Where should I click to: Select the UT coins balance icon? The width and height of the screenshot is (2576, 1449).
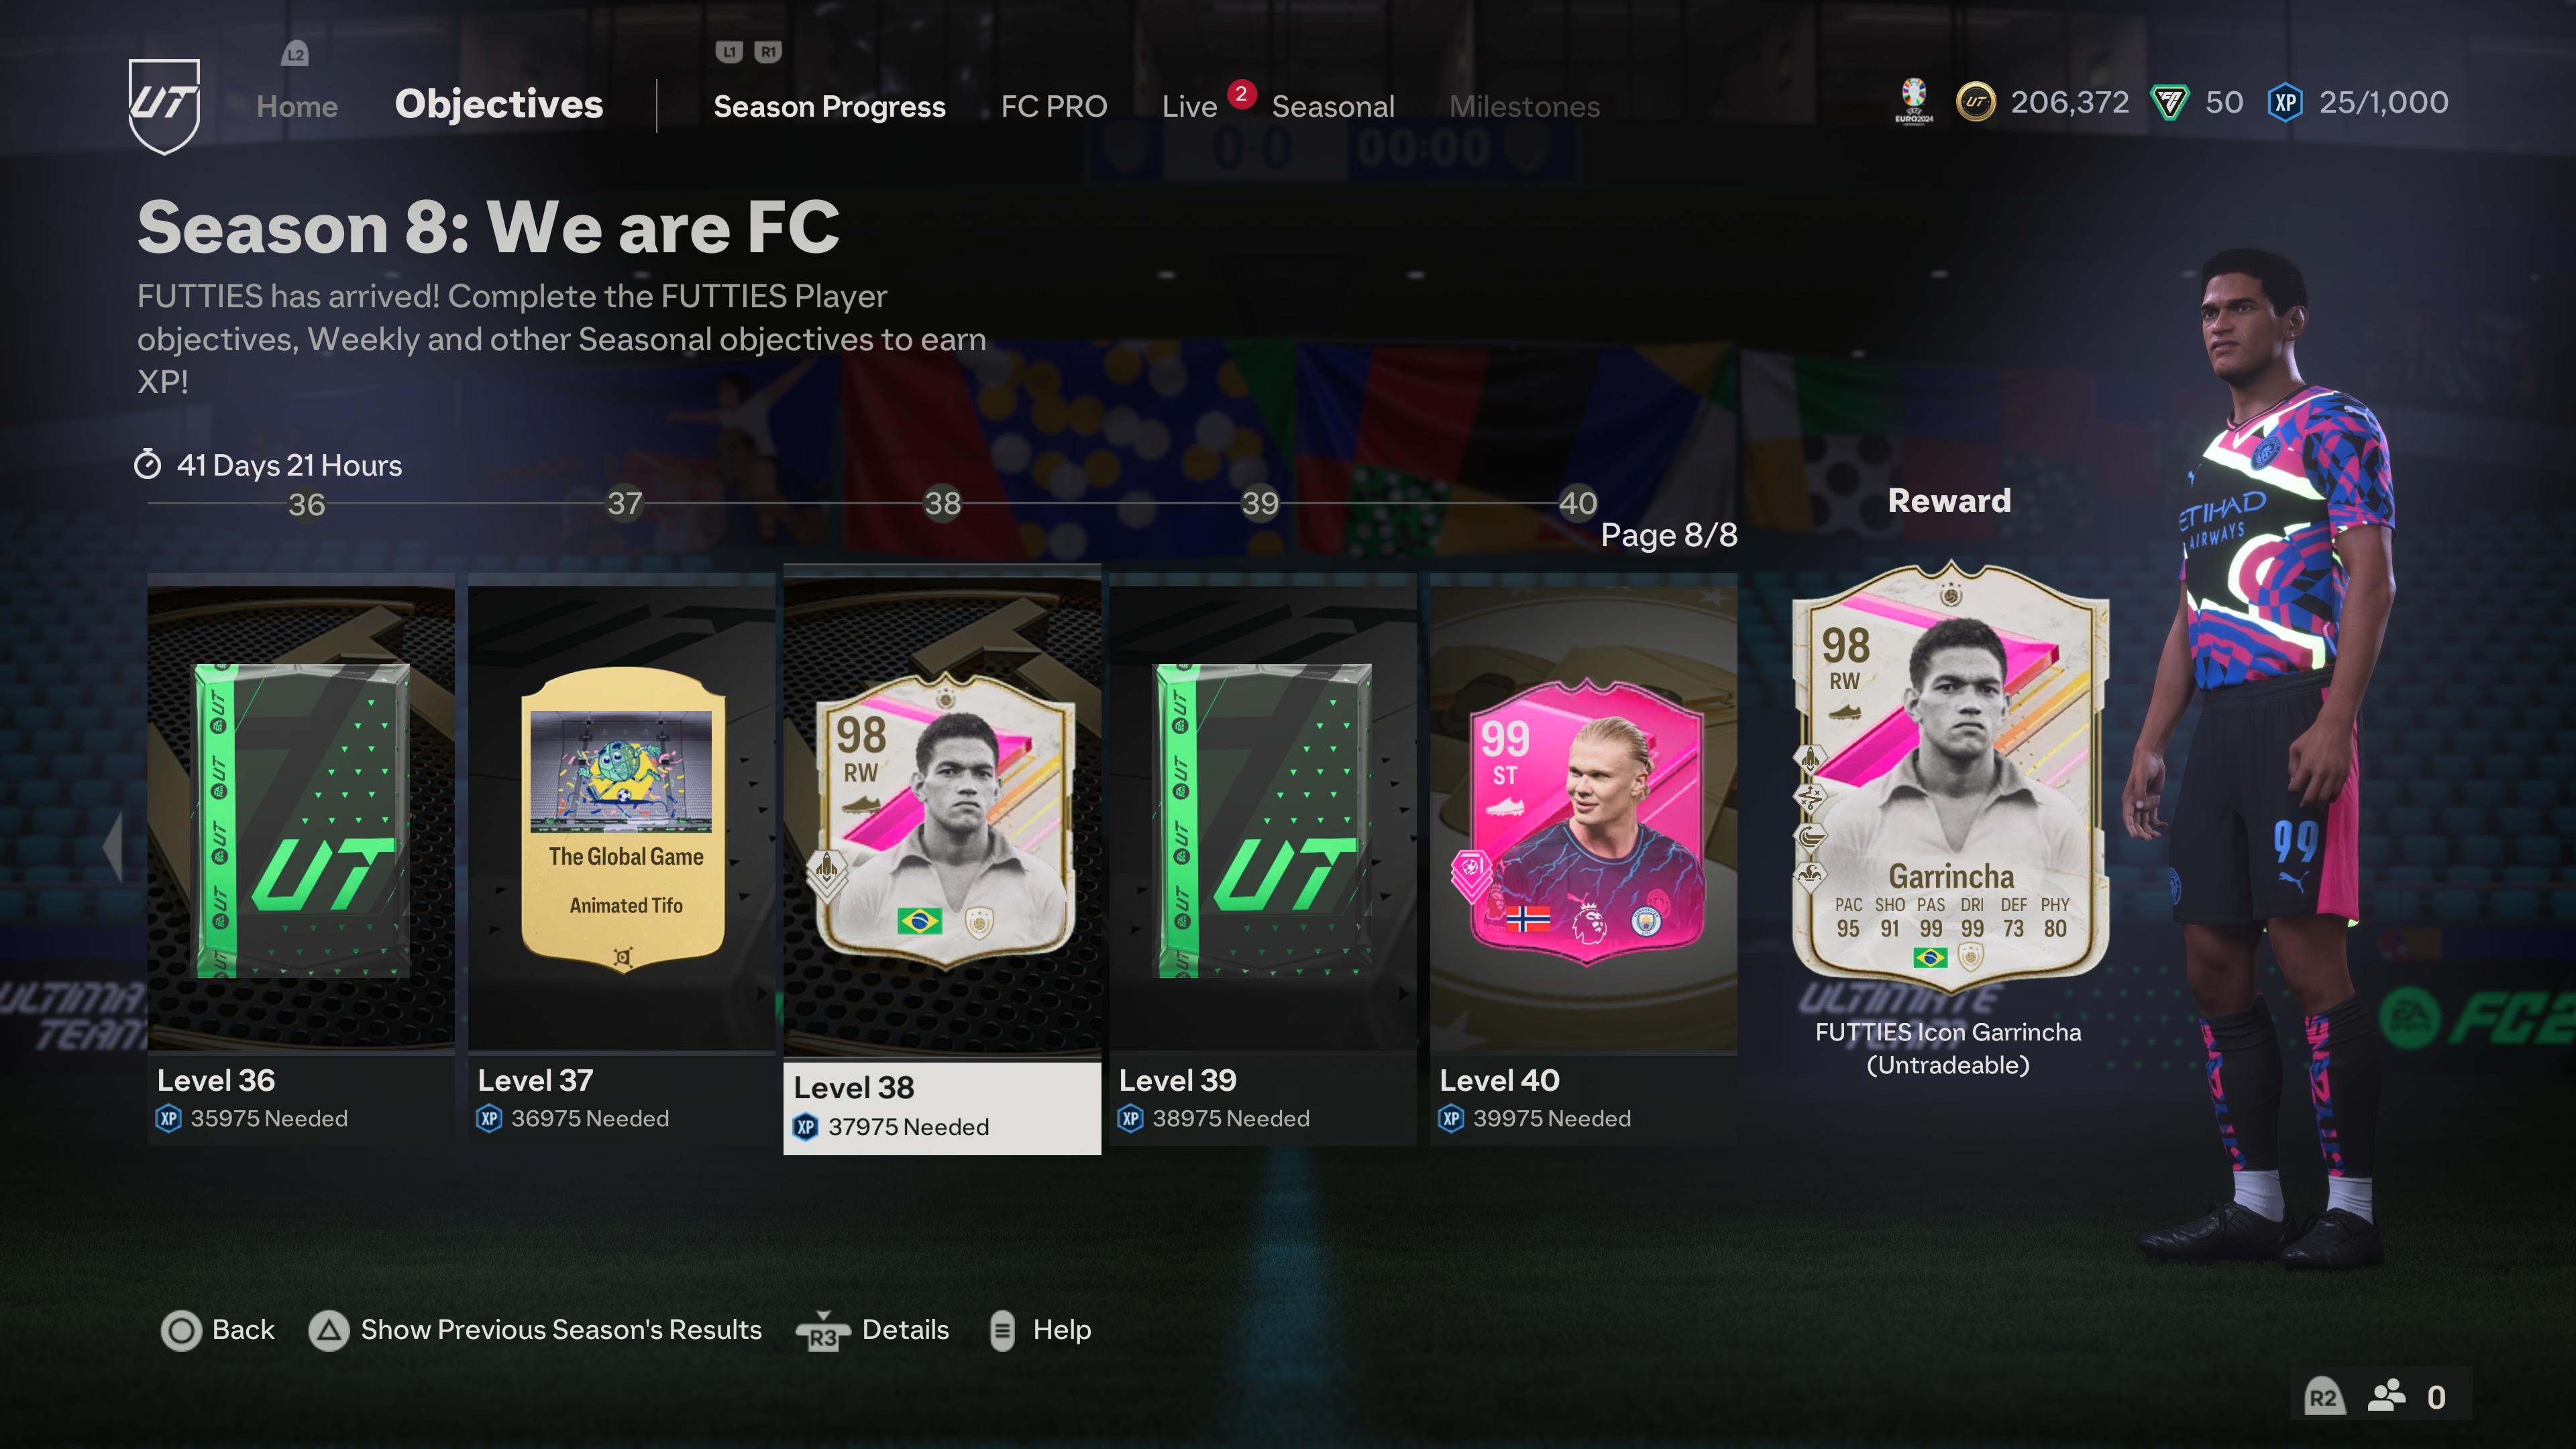coord(1975,102)
